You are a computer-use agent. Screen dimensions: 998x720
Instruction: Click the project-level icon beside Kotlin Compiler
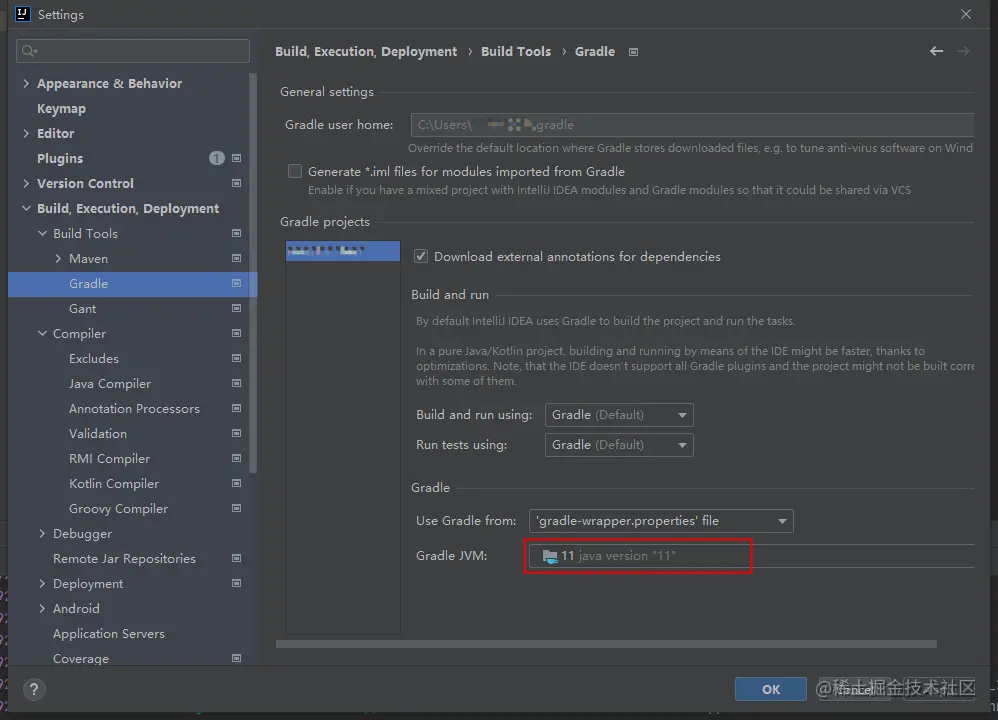pyautogui.click(x=236, y=483)
